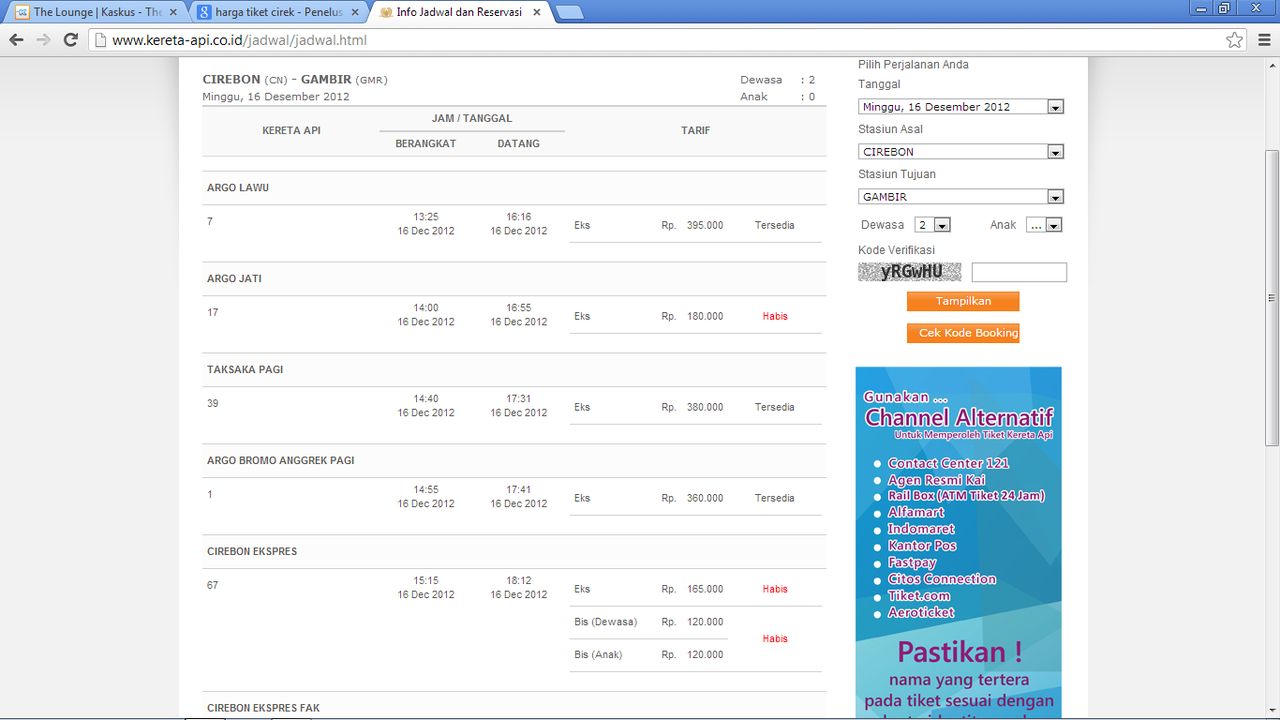Click the page icon in the address bar

point(99,41)
